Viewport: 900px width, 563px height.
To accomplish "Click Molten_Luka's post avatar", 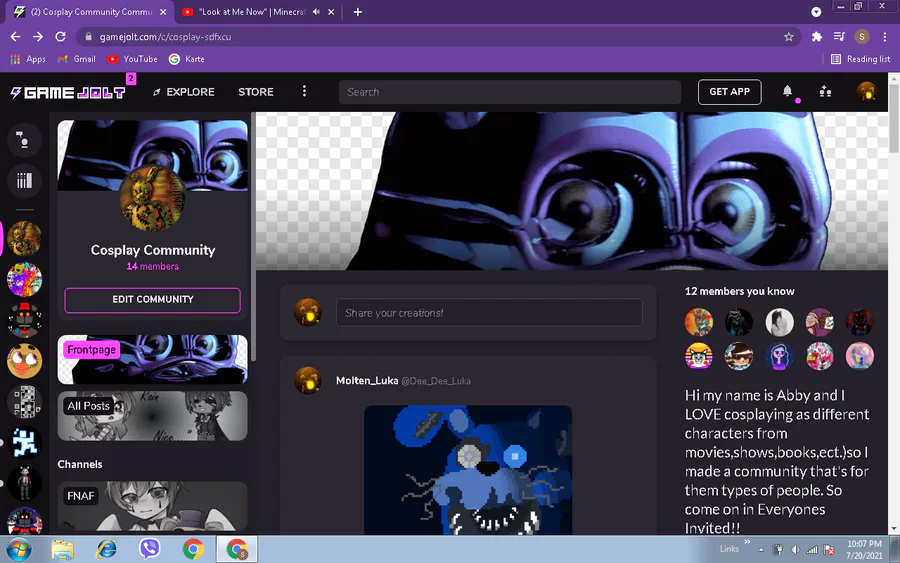I will click(308, 380).
